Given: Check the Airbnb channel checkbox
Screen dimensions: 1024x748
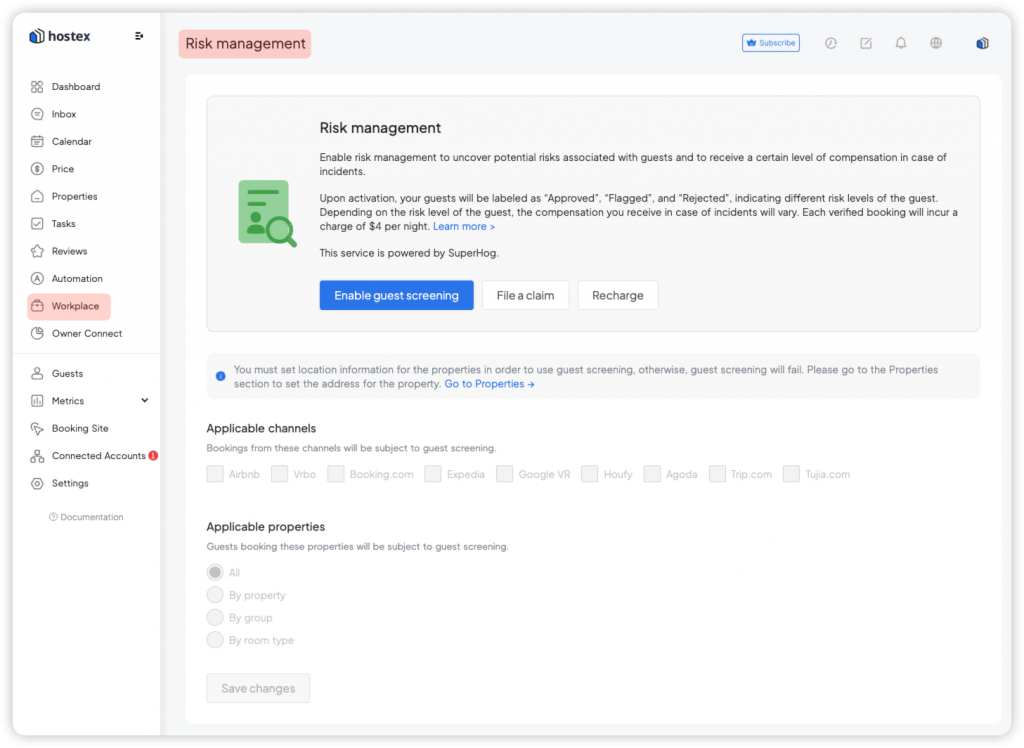Looking at the screenshot, I should pos(215,474).
